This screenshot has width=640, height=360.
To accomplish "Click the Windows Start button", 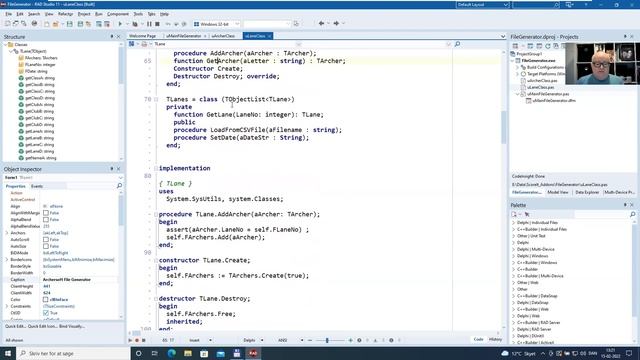I will pyautogui.click(x=8, y=353).
